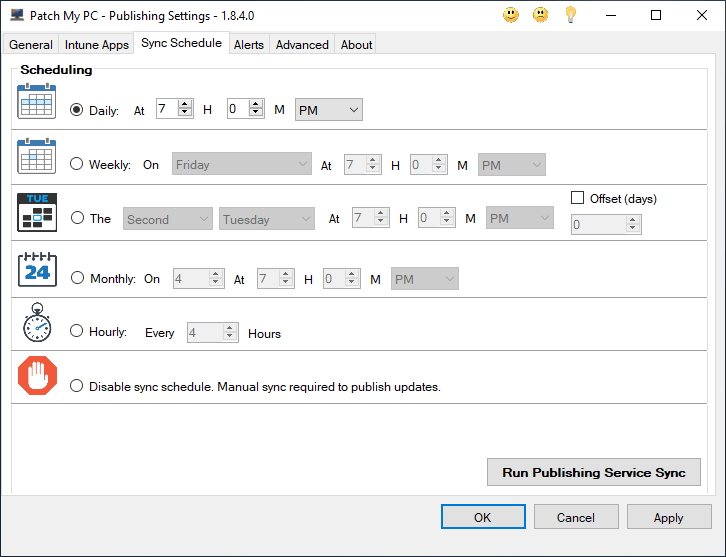The image size is (726, 557).
Task: Click the minute field in 'The' row
Action: tap(429, 217)
